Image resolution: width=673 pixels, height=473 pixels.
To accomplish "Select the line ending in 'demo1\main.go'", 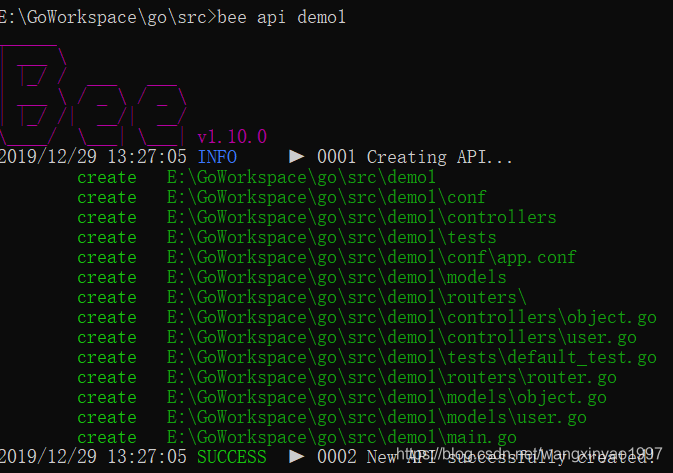I will tap(342, 437).
